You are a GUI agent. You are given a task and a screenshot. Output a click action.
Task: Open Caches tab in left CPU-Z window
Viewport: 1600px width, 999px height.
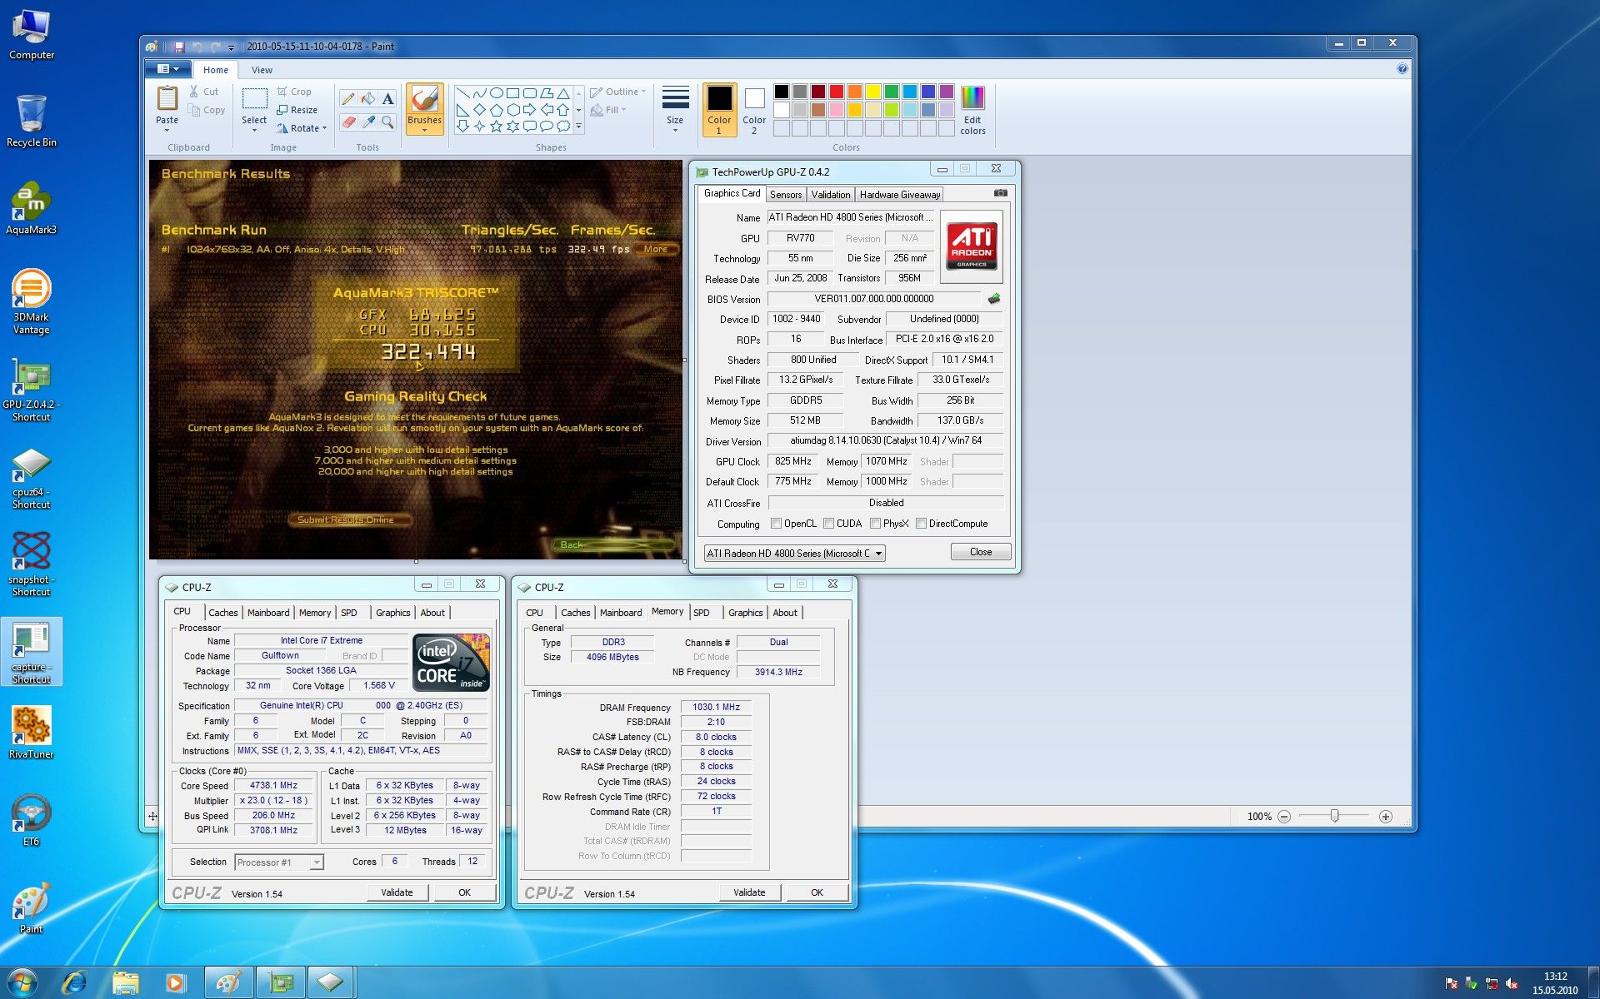click(x=223, y=613)
